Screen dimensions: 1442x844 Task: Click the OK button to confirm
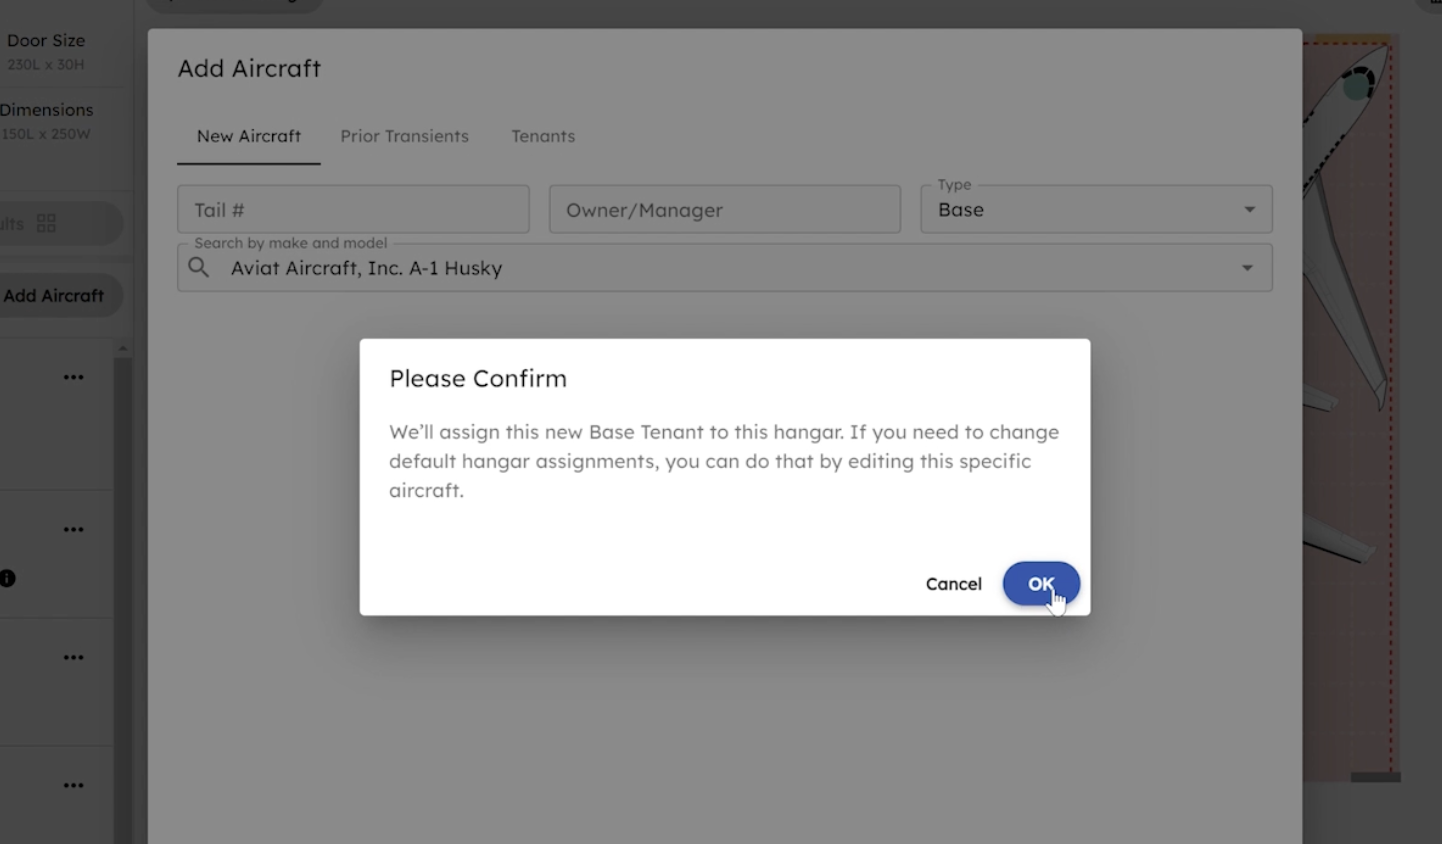(x=1040, y=584)
